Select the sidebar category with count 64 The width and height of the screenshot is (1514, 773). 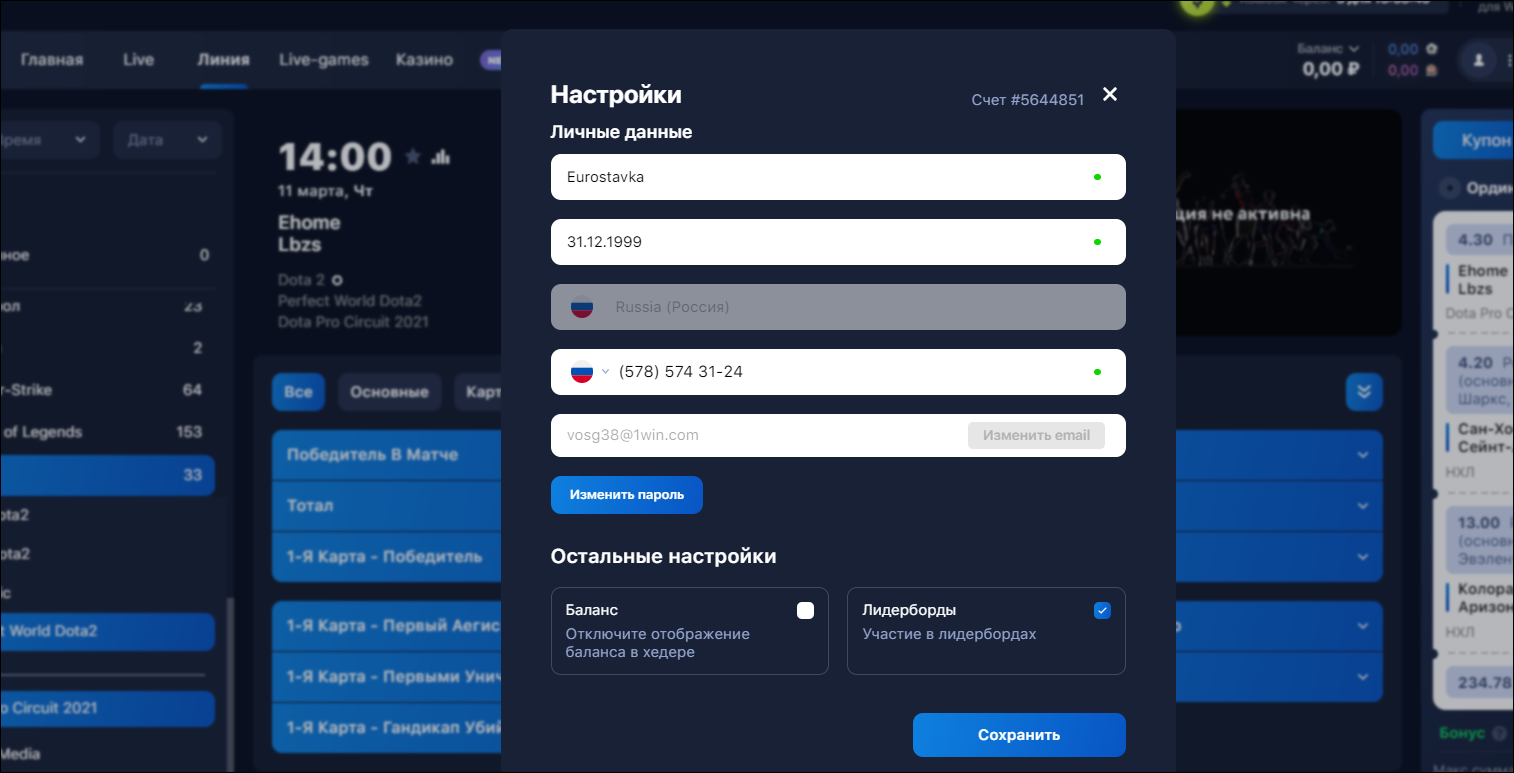[107, 390]
